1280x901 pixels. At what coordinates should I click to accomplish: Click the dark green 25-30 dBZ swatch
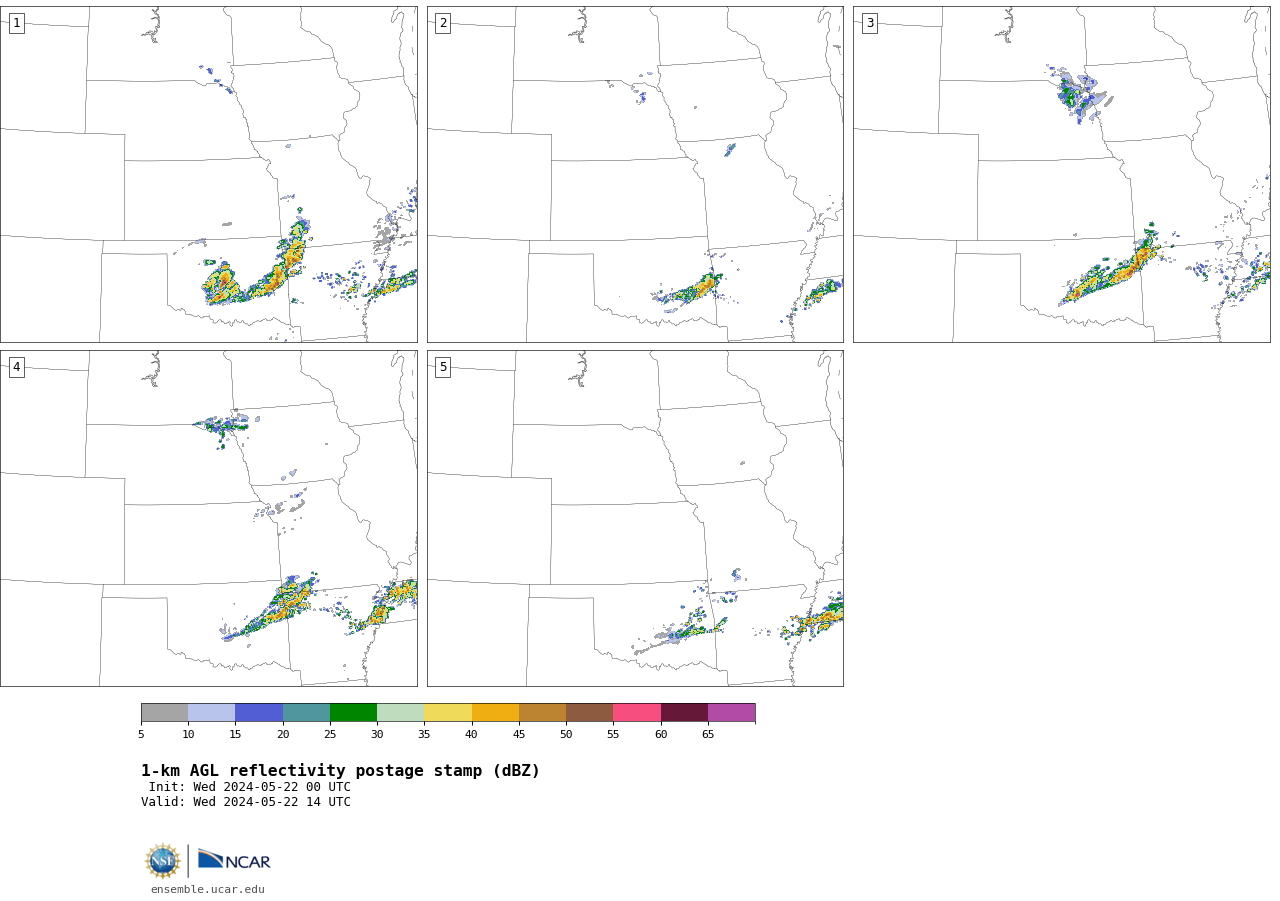click(x=353, y=712)
